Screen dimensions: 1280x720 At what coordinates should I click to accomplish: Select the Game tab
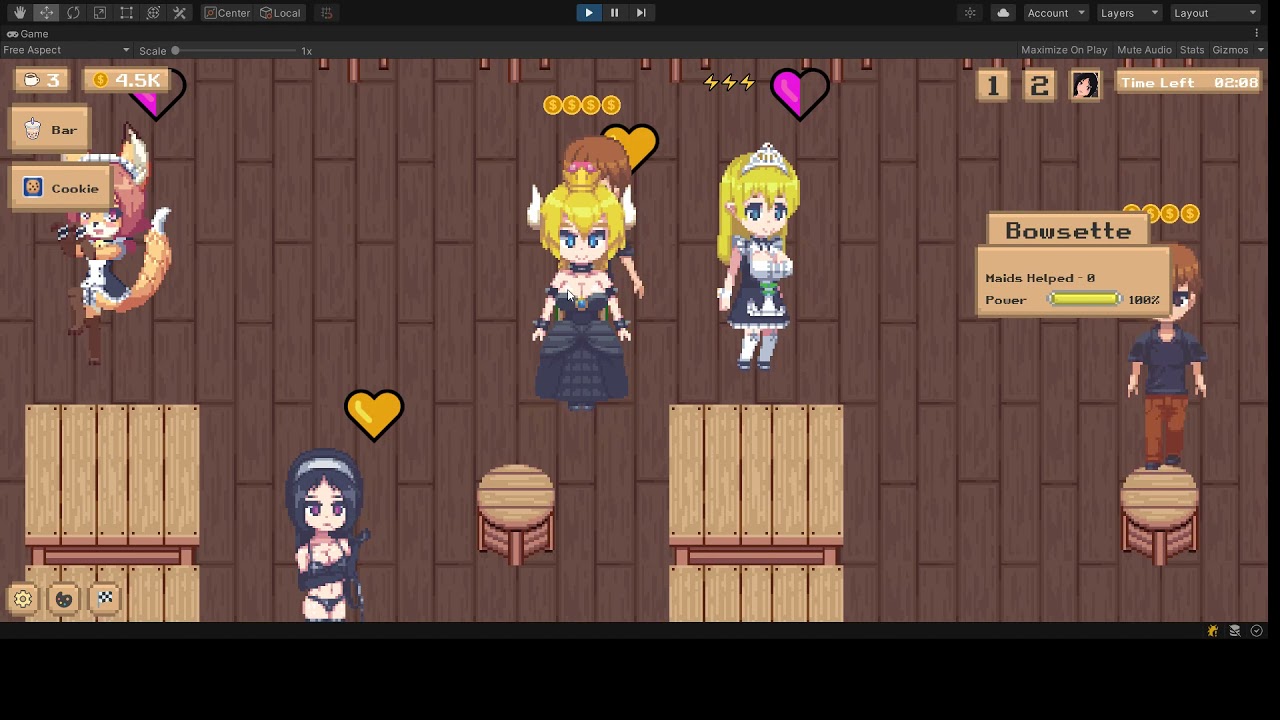point(27,34)
